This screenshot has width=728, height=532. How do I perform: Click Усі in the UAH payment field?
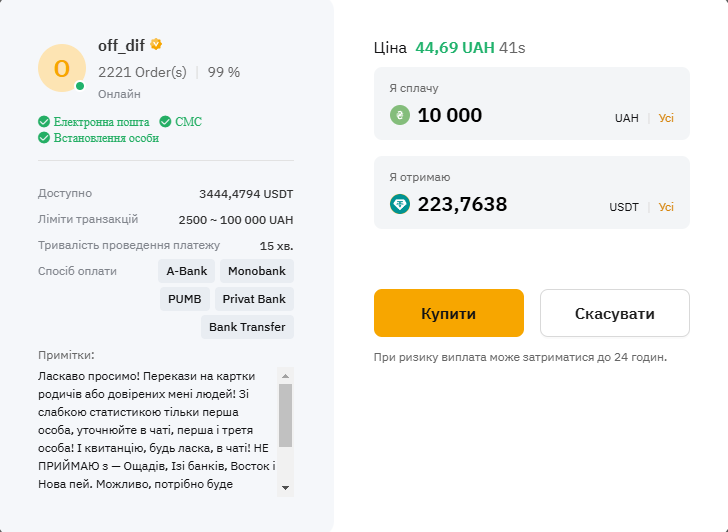click(x=666, y=118)
